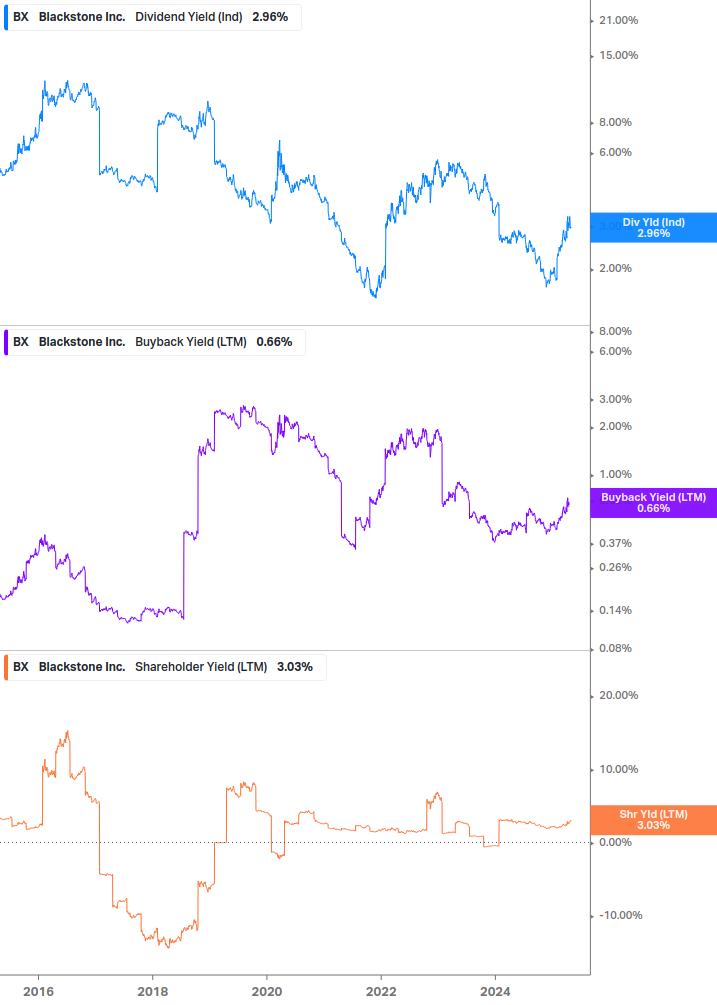Click the 2016 label on the time axis
The height and width of the screenshot is (1005, 717).
pos(38,992)
